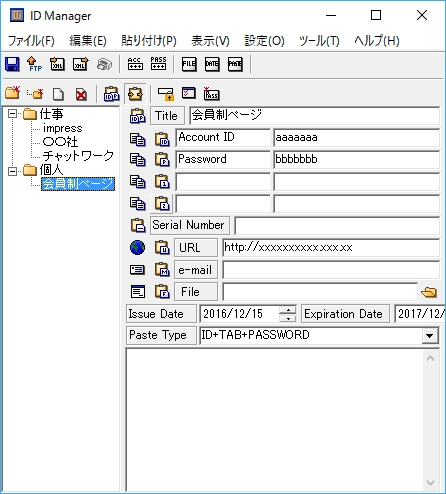
Task: Copy the Password value with the copy icon
Action: 137,160
